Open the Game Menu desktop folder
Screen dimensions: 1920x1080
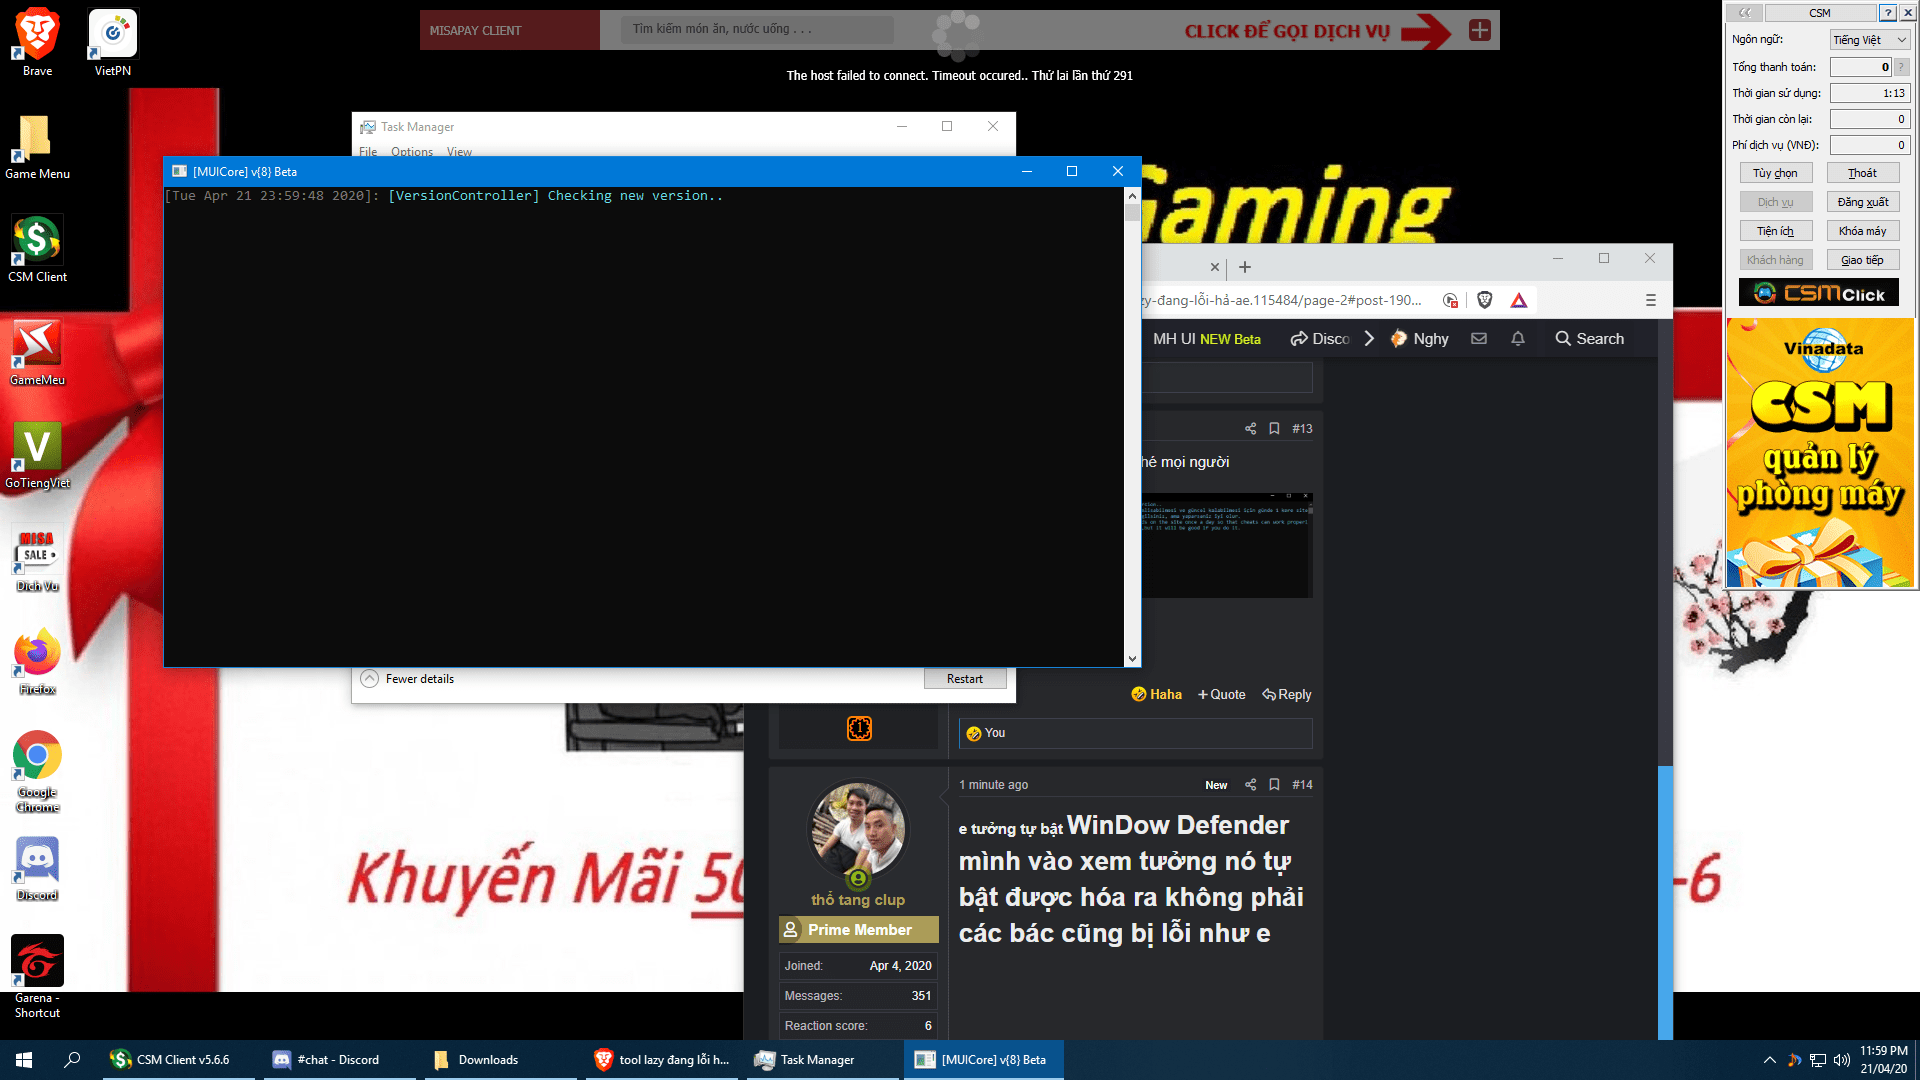pos(37,146)
